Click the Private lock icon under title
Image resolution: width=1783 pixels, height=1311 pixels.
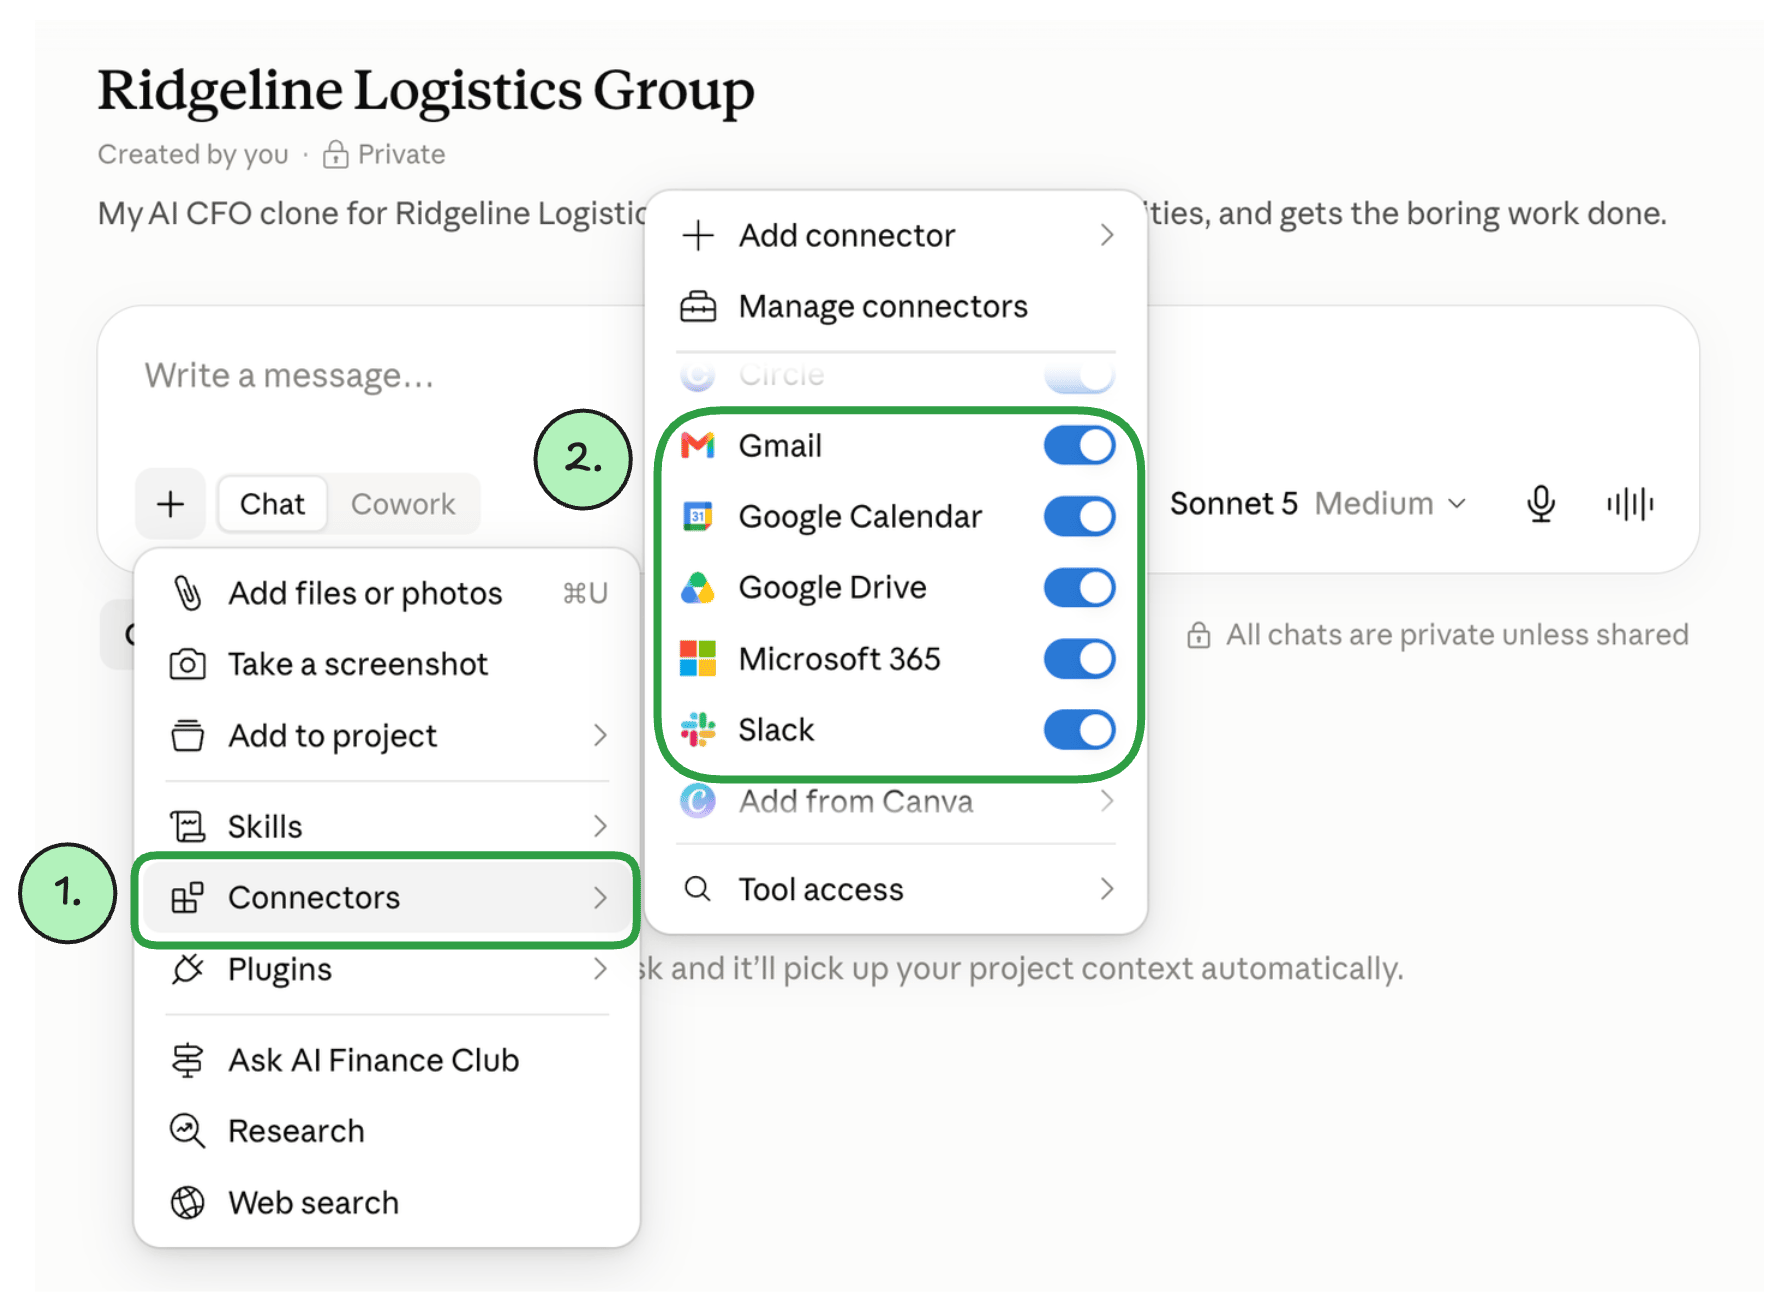tap(335, 155)
